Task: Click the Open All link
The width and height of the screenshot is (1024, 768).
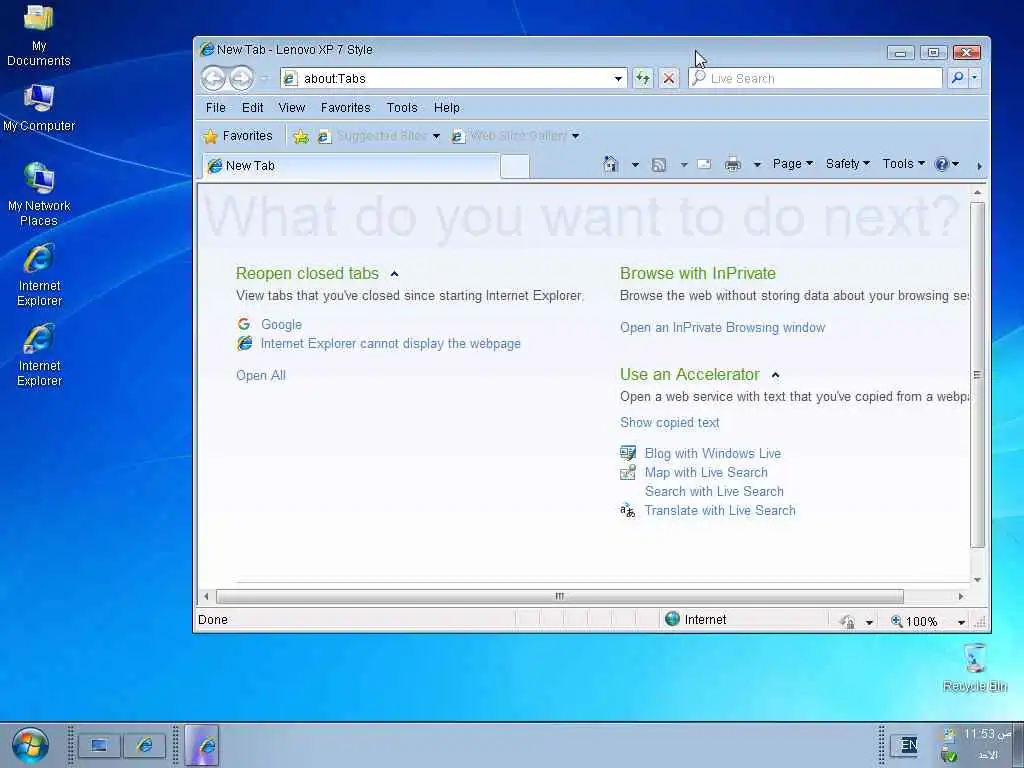Action: click(261, 375)
